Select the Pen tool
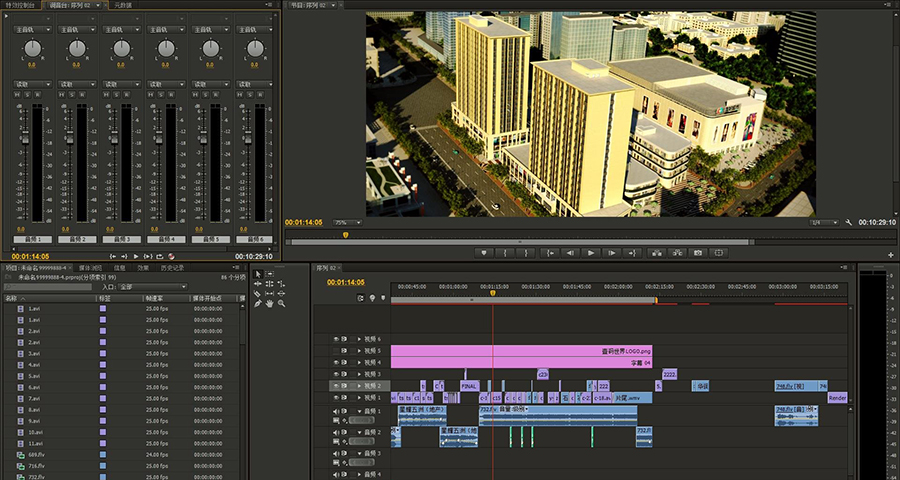 coord(258,304)
